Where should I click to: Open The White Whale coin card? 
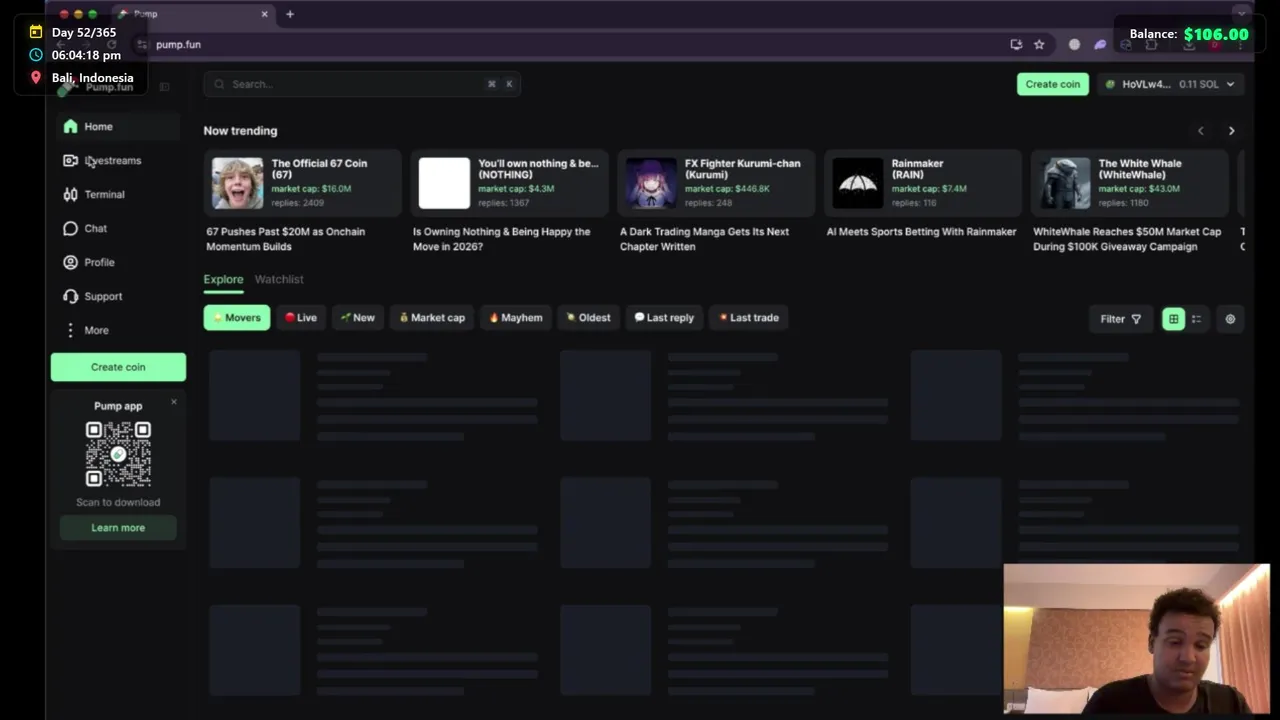click(1129, 183)
